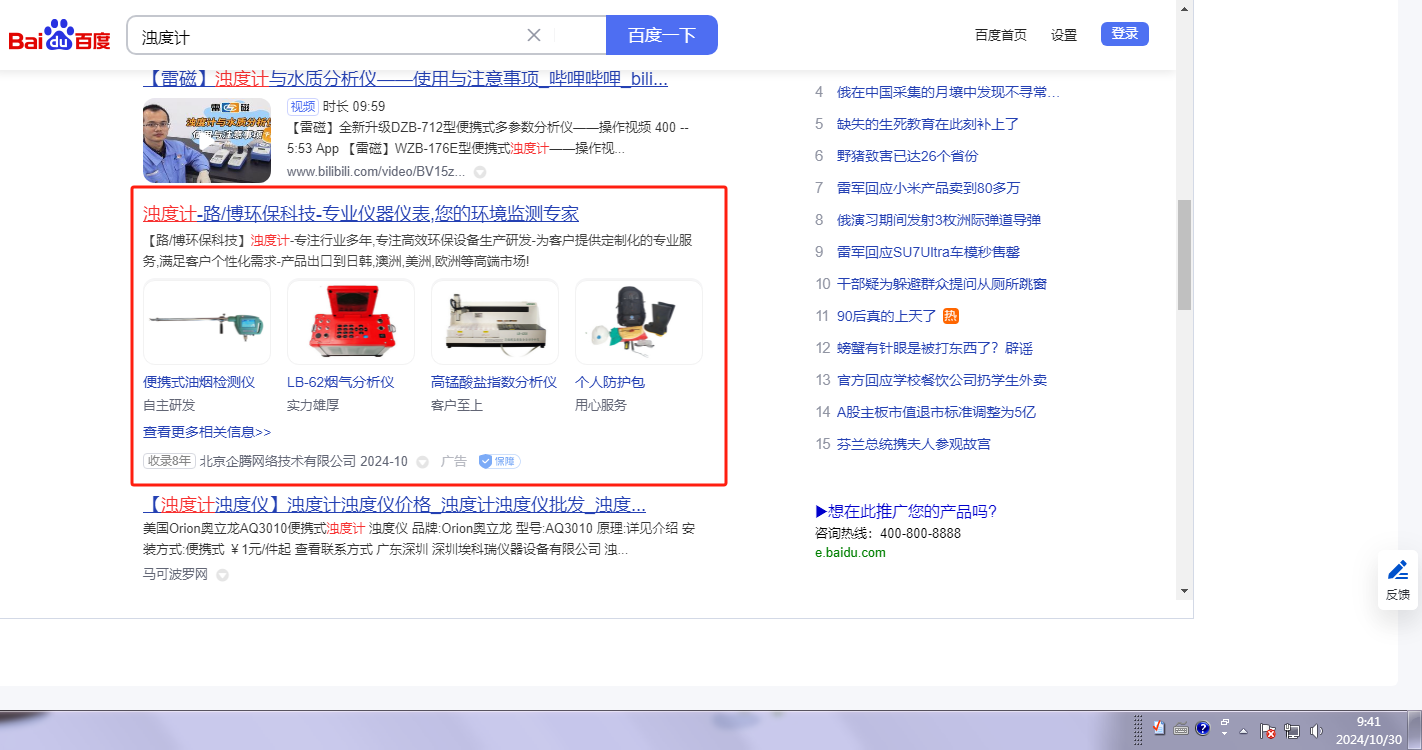Click the page scrollbar up arrow

[1185, 8]
